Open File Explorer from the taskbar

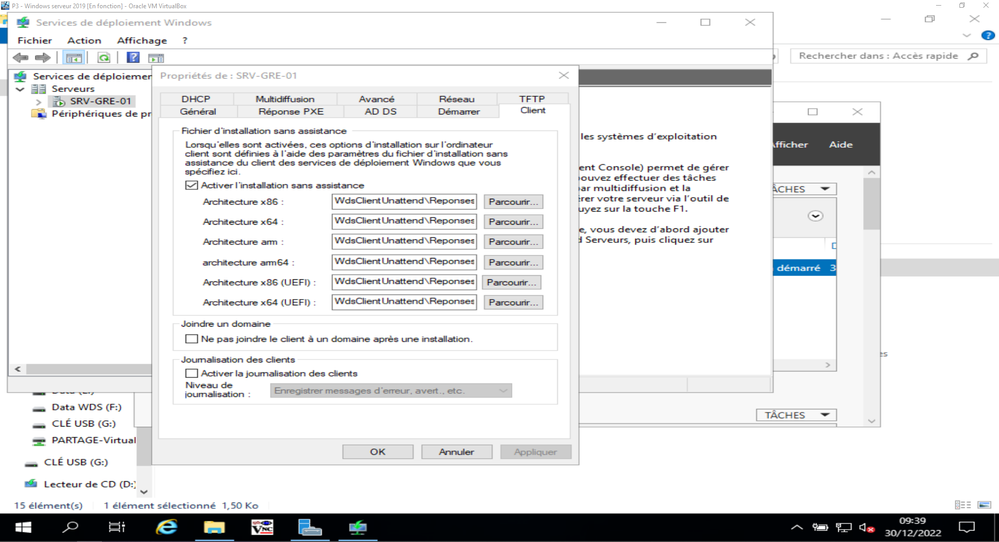pos(214,527)
